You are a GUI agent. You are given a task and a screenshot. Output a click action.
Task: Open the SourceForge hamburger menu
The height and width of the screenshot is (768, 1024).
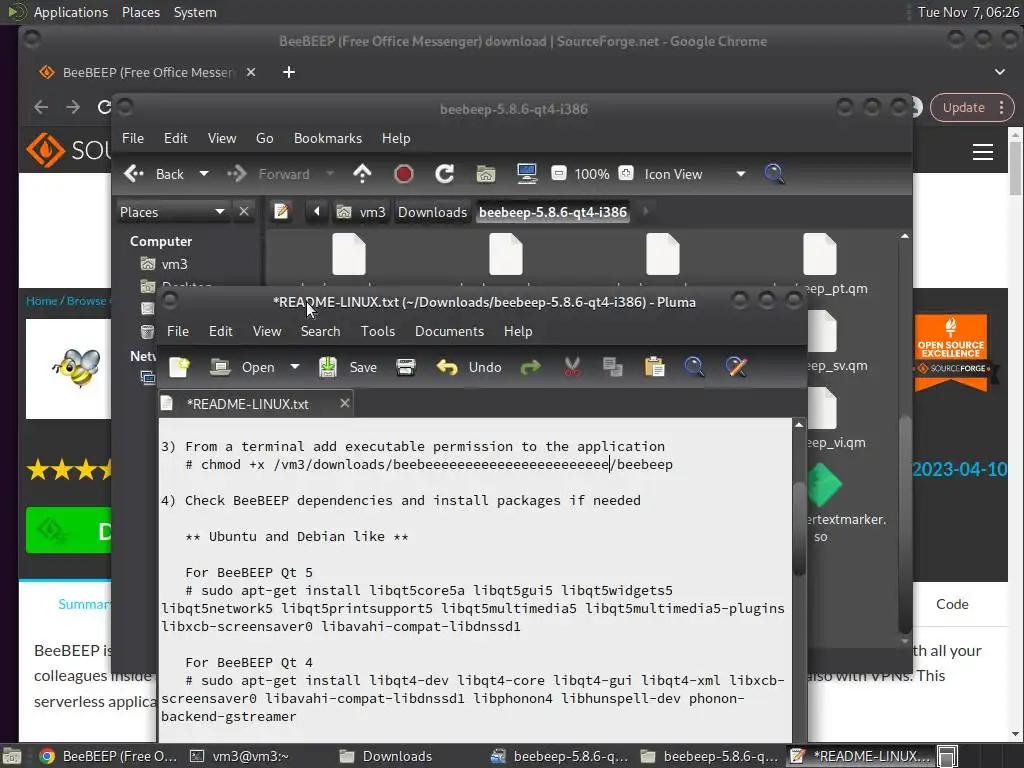982,152
